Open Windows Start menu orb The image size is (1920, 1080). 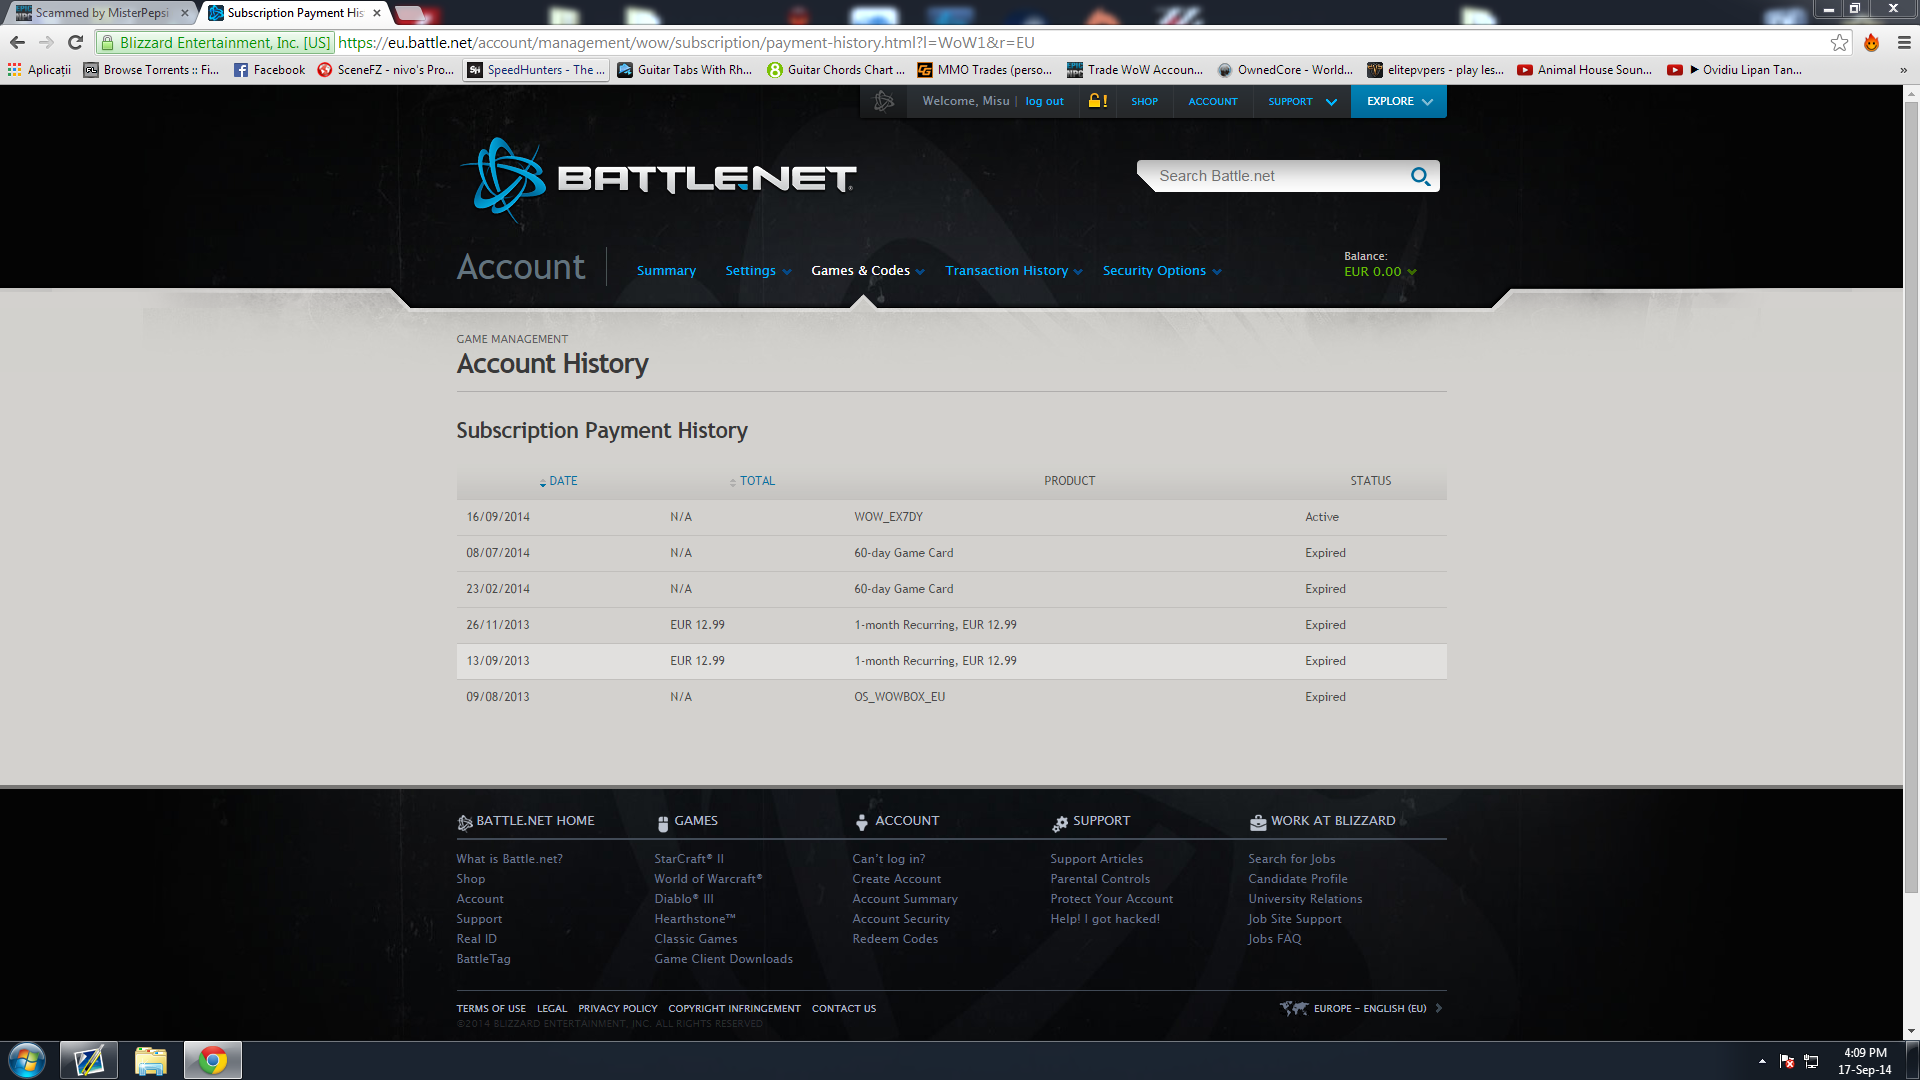click(x=27, y=1060)
